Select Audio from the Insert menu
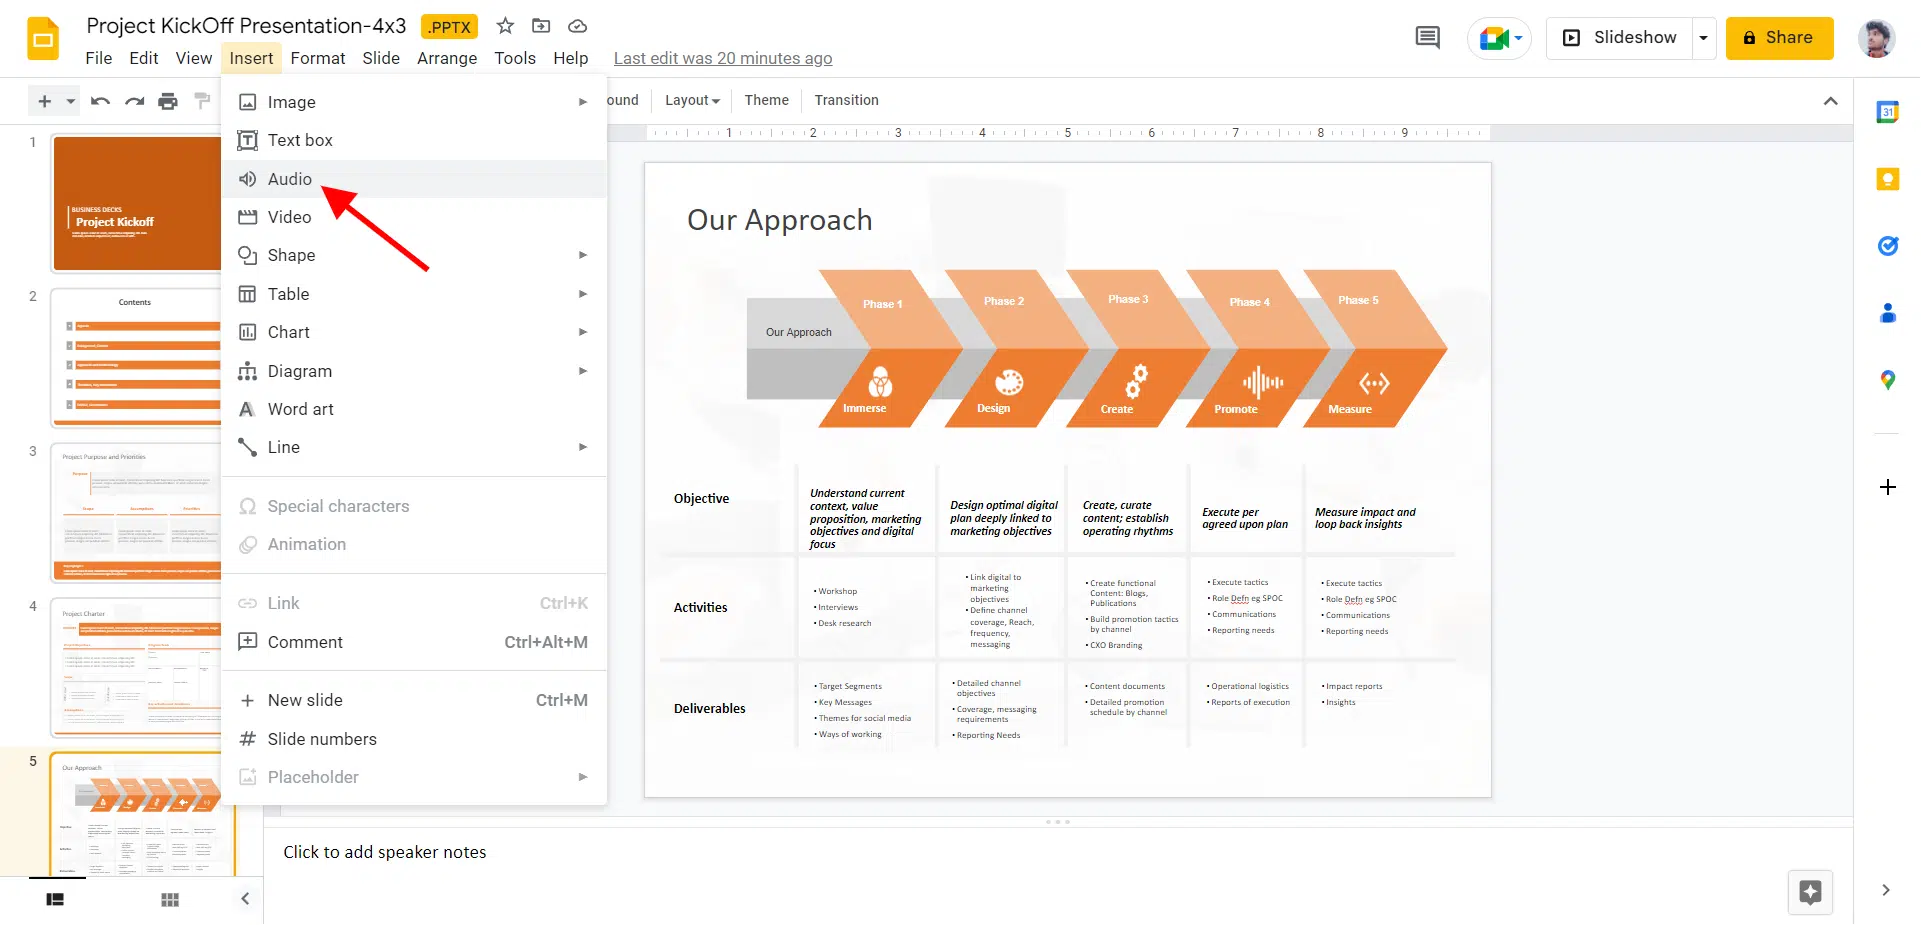Screen dimensions: 1921x925 tap(289, 179)
